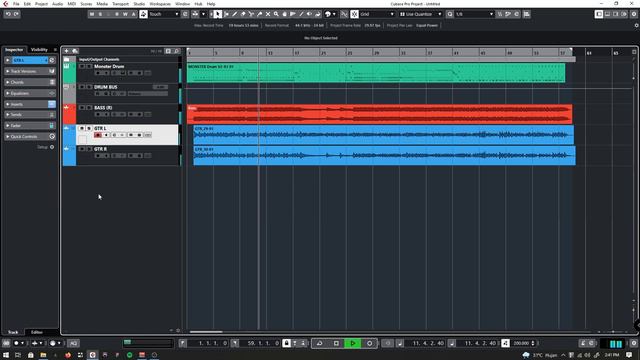Select the Zoom magnifier tool
Image resolution: width=640 pixels, height=360 pixels.
(x=276, y=14)
